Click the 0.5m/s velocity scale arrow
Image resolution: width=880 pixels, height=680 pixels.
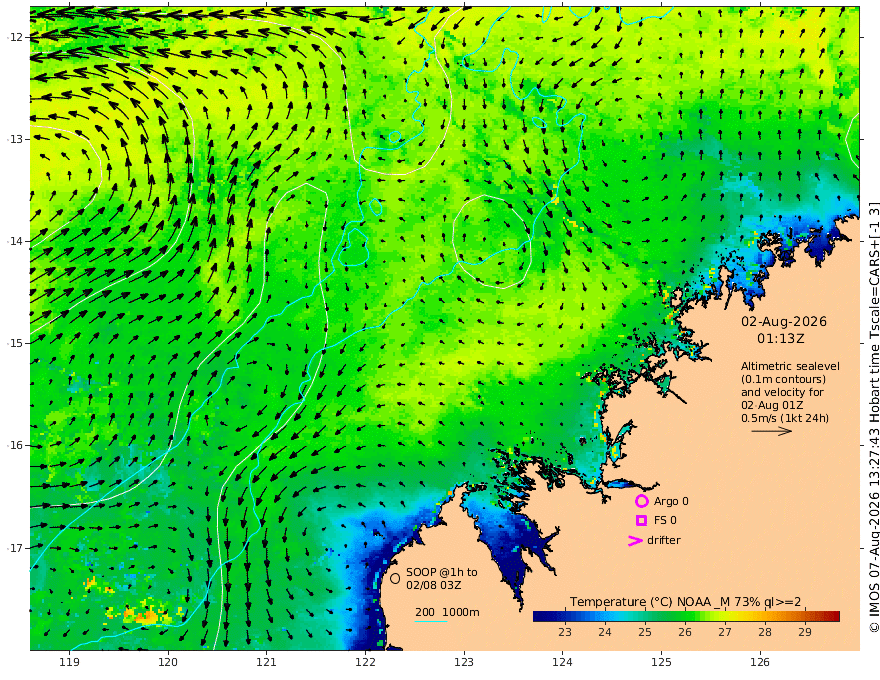772,431
